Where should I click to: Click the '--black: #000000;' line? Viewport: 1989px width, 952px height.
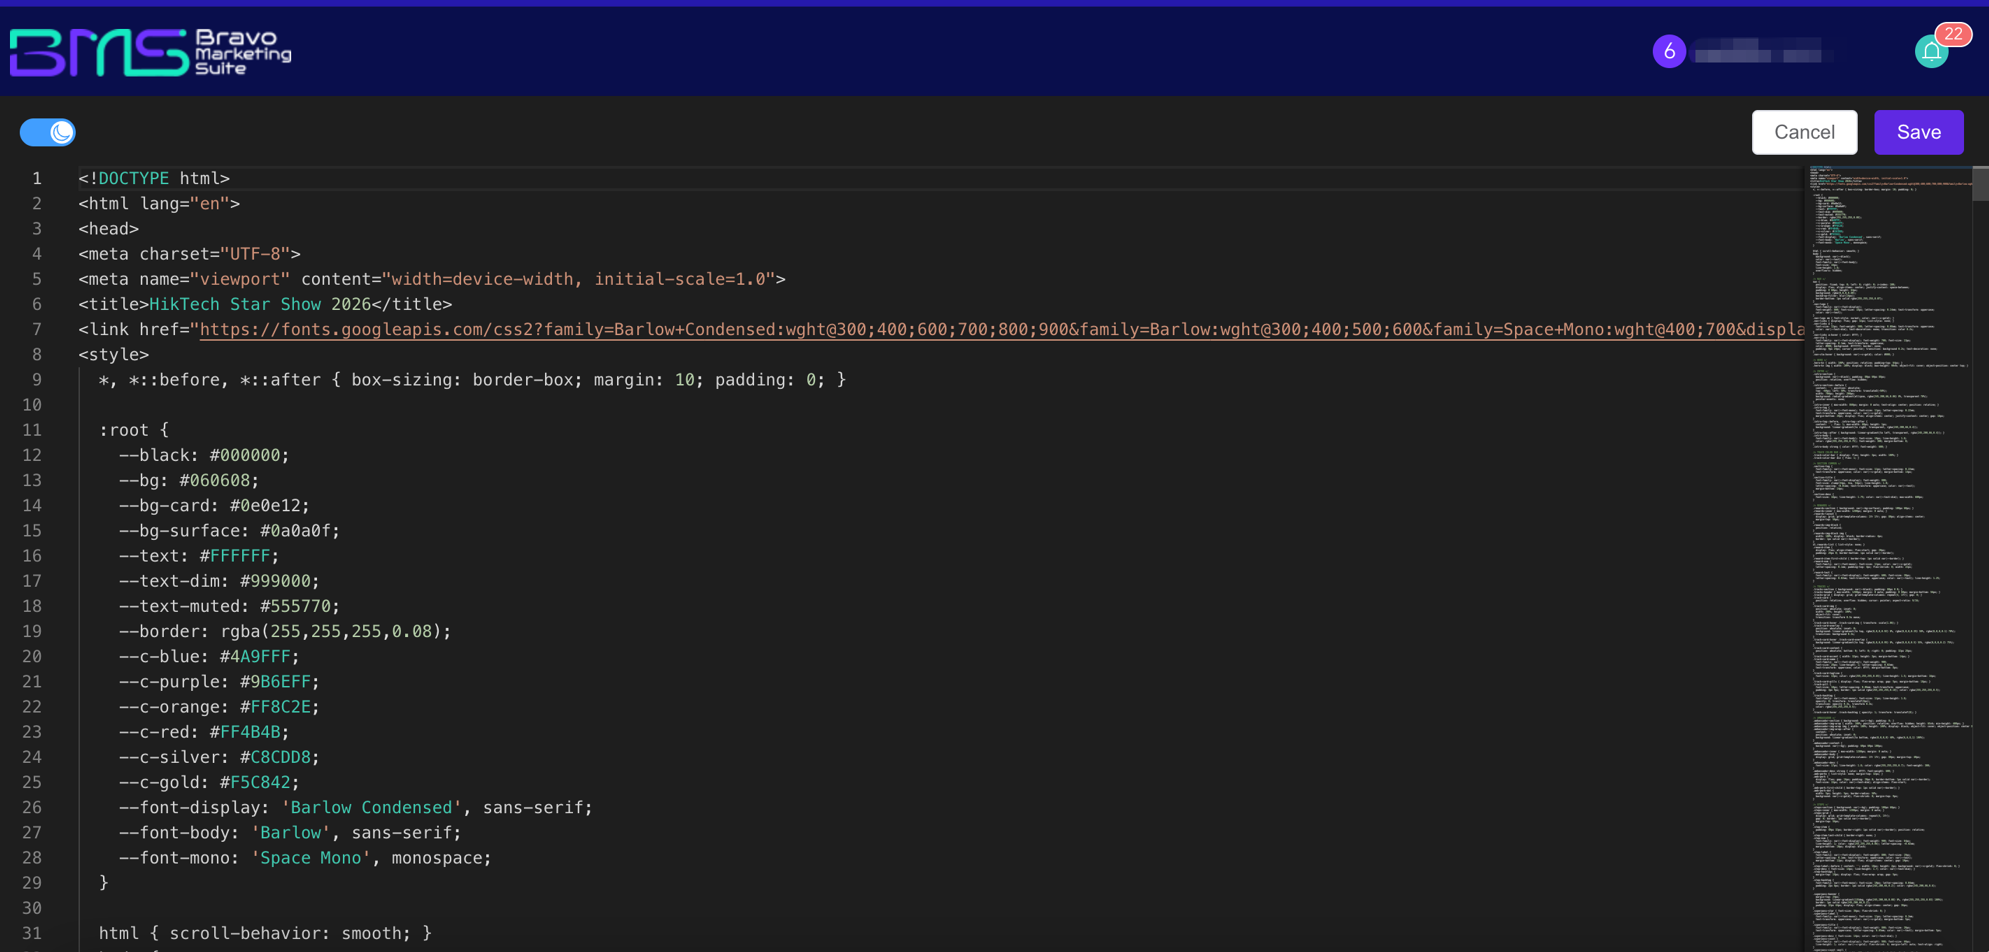(x=204, y=455)
